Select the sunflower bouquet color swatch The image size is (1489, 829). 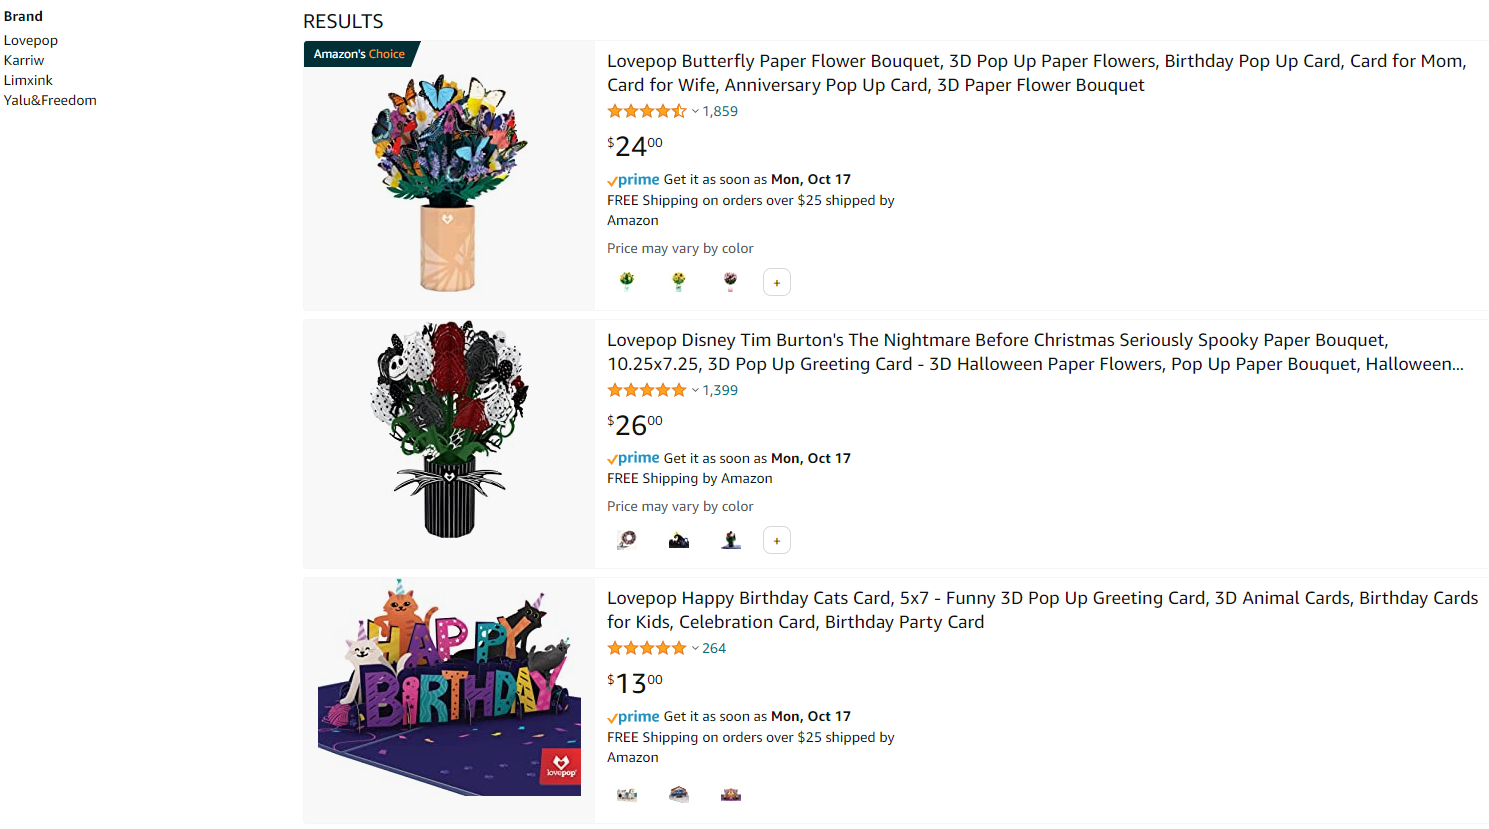point(679,282)
